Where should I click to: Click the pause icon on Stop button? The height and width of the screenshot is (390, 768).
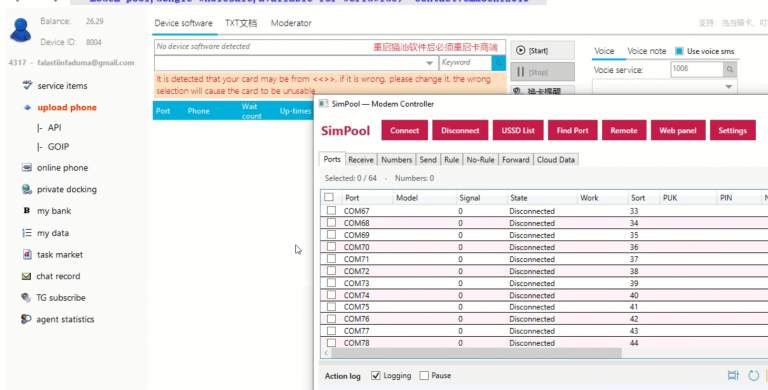pos(520,72)
